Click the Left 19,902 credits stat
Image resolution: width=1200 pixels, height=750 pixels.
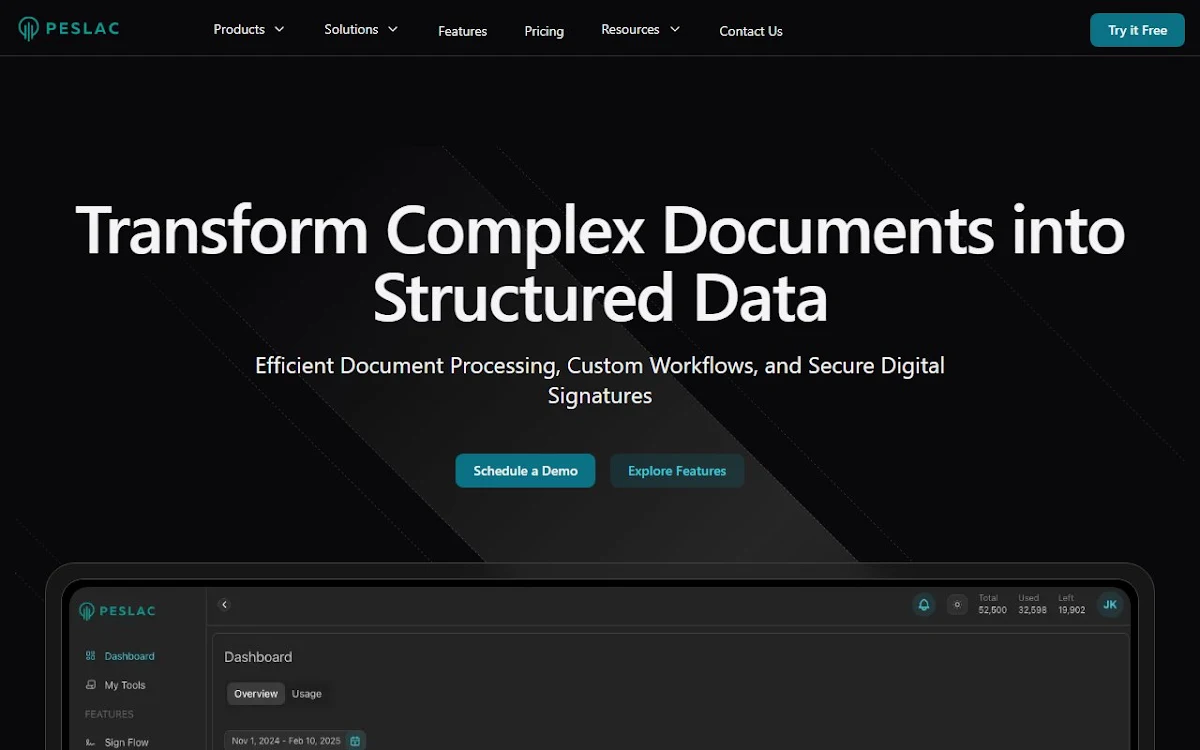1071,604
